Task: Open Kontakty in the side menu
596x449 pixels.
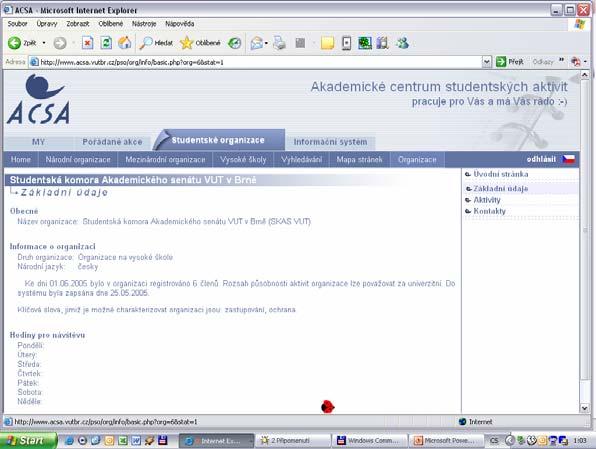Action: 489,211
